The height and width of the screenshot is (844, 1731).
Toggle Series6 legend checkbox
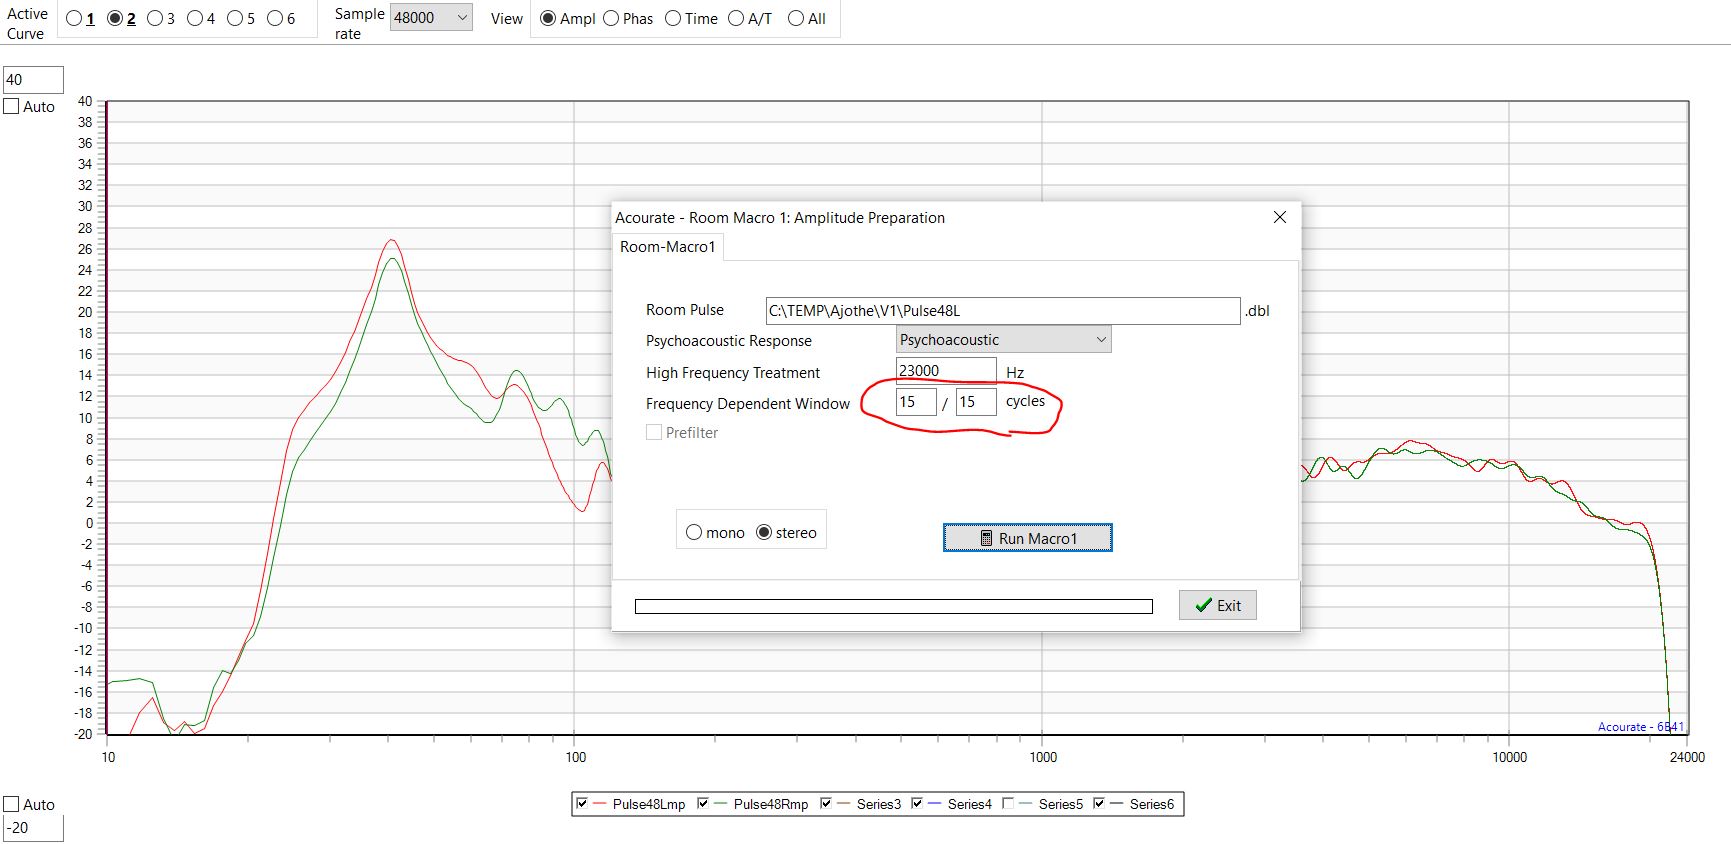coord(1099,803)
